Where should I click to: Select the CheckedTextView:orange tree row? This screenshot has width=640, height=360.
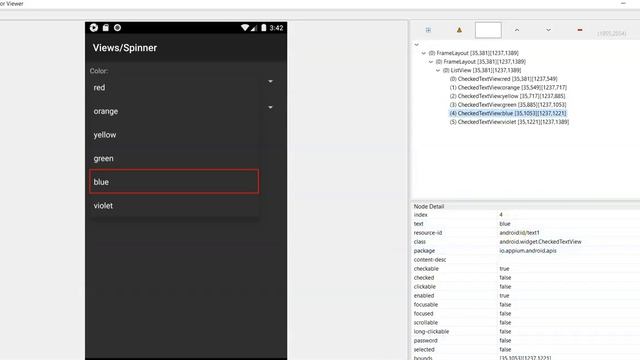pyautogui.click(x=508, y=87)
